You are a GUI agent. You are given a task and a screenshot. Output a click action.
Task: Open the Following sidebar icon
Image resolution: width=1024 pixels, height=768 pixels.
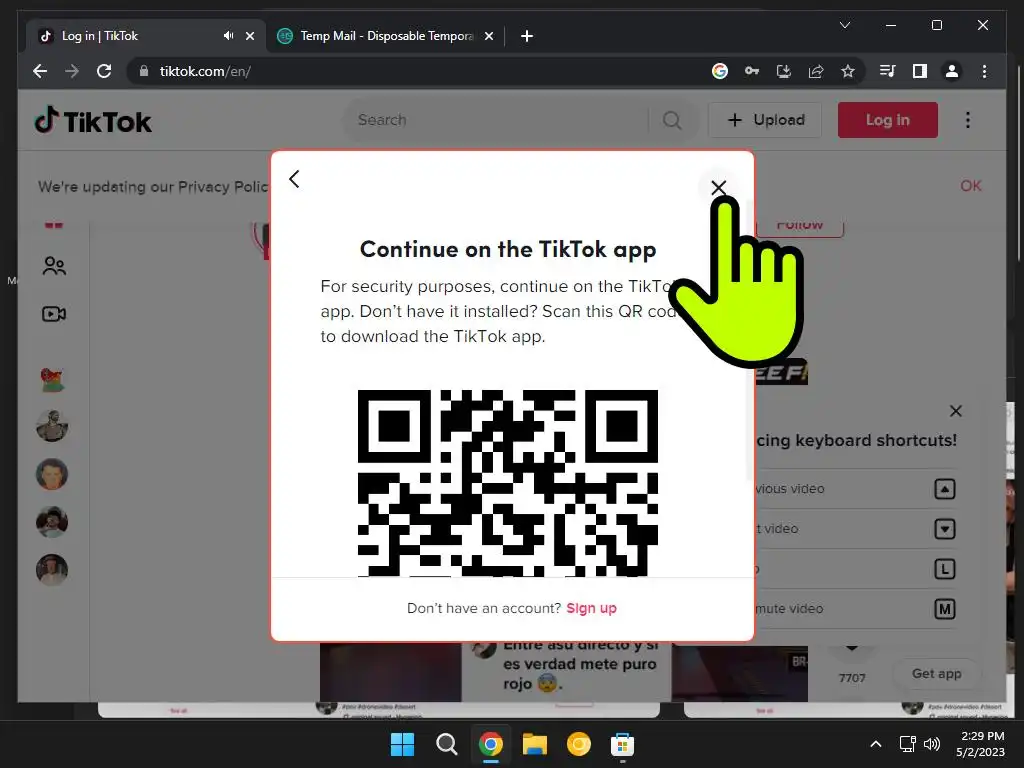[x=54, y=266]
